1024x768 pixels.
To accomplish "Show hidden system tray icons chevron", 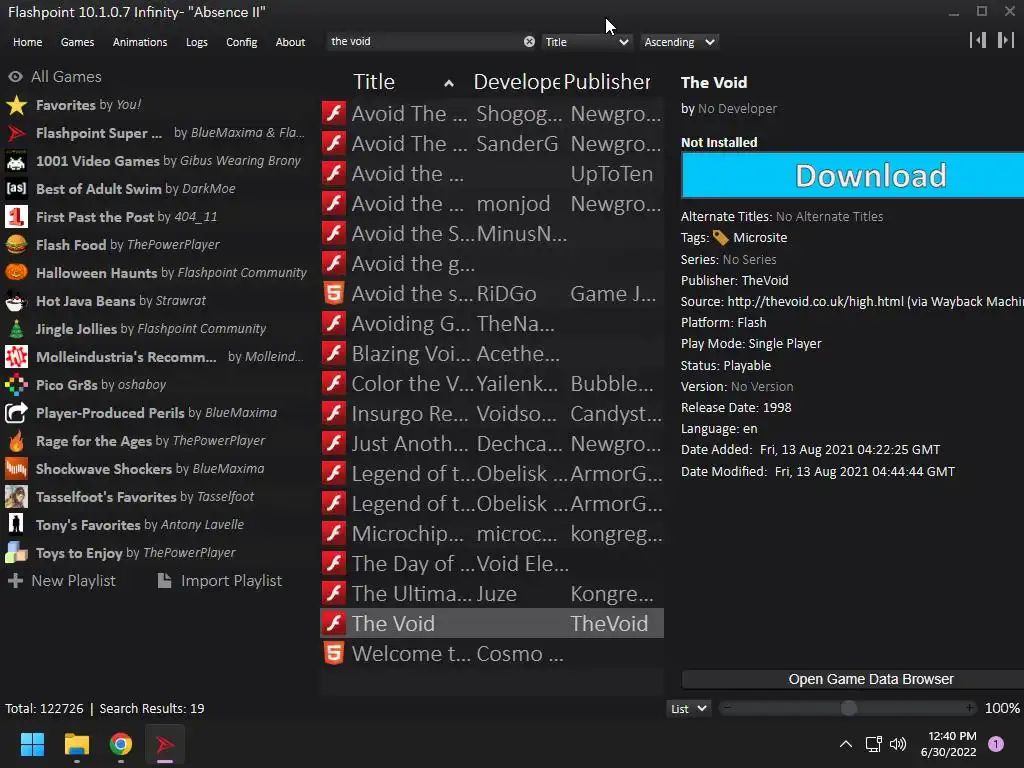I will coord(846,744).
